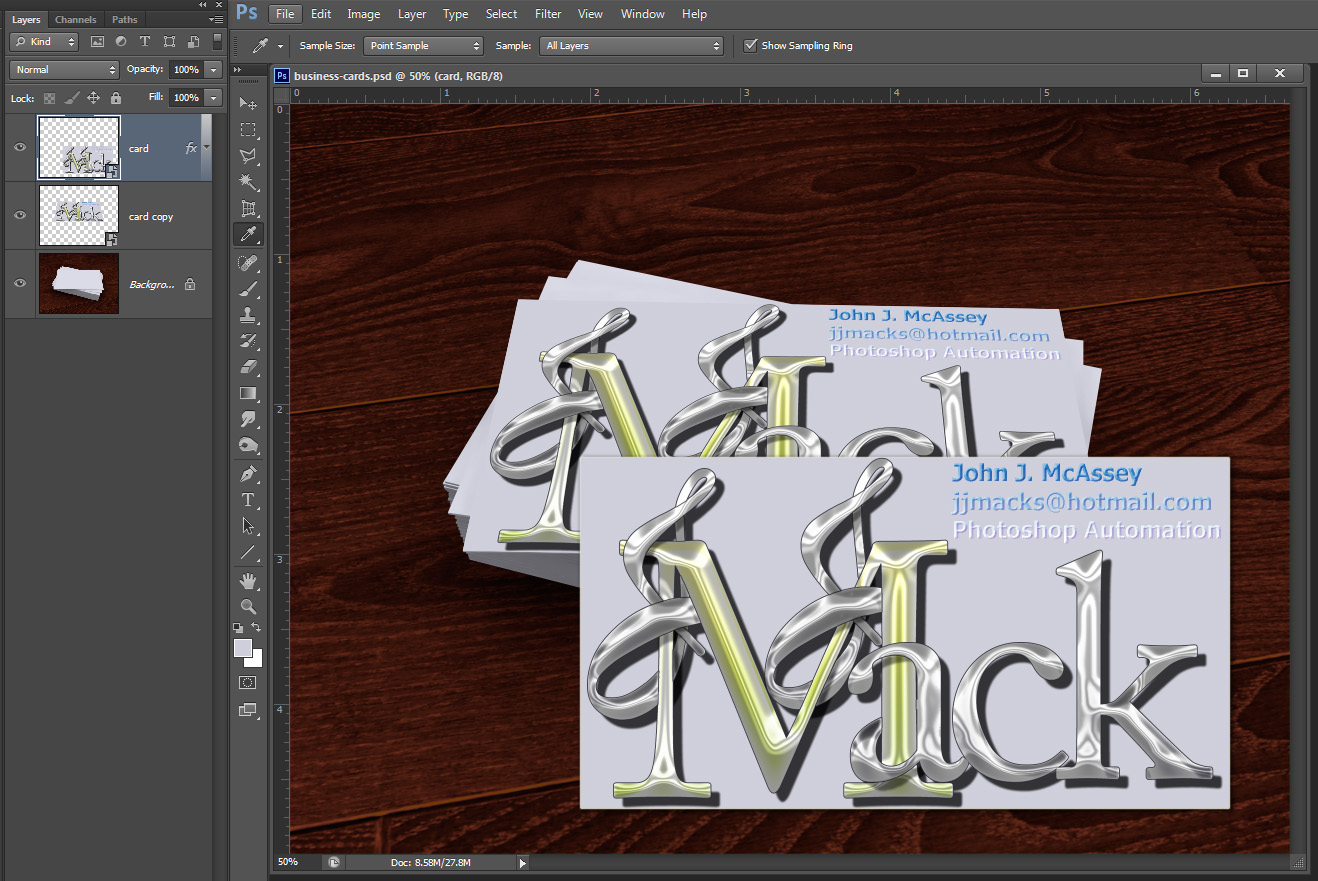Switch foreground and background colors

257,627
